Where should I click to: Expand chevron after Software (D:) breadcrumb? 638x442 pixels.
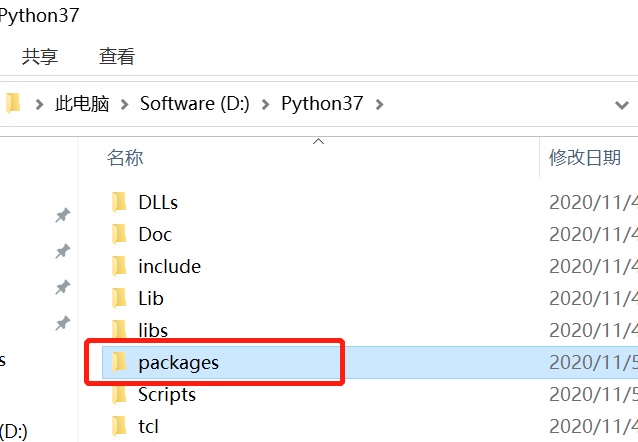(x=265, y=105)
